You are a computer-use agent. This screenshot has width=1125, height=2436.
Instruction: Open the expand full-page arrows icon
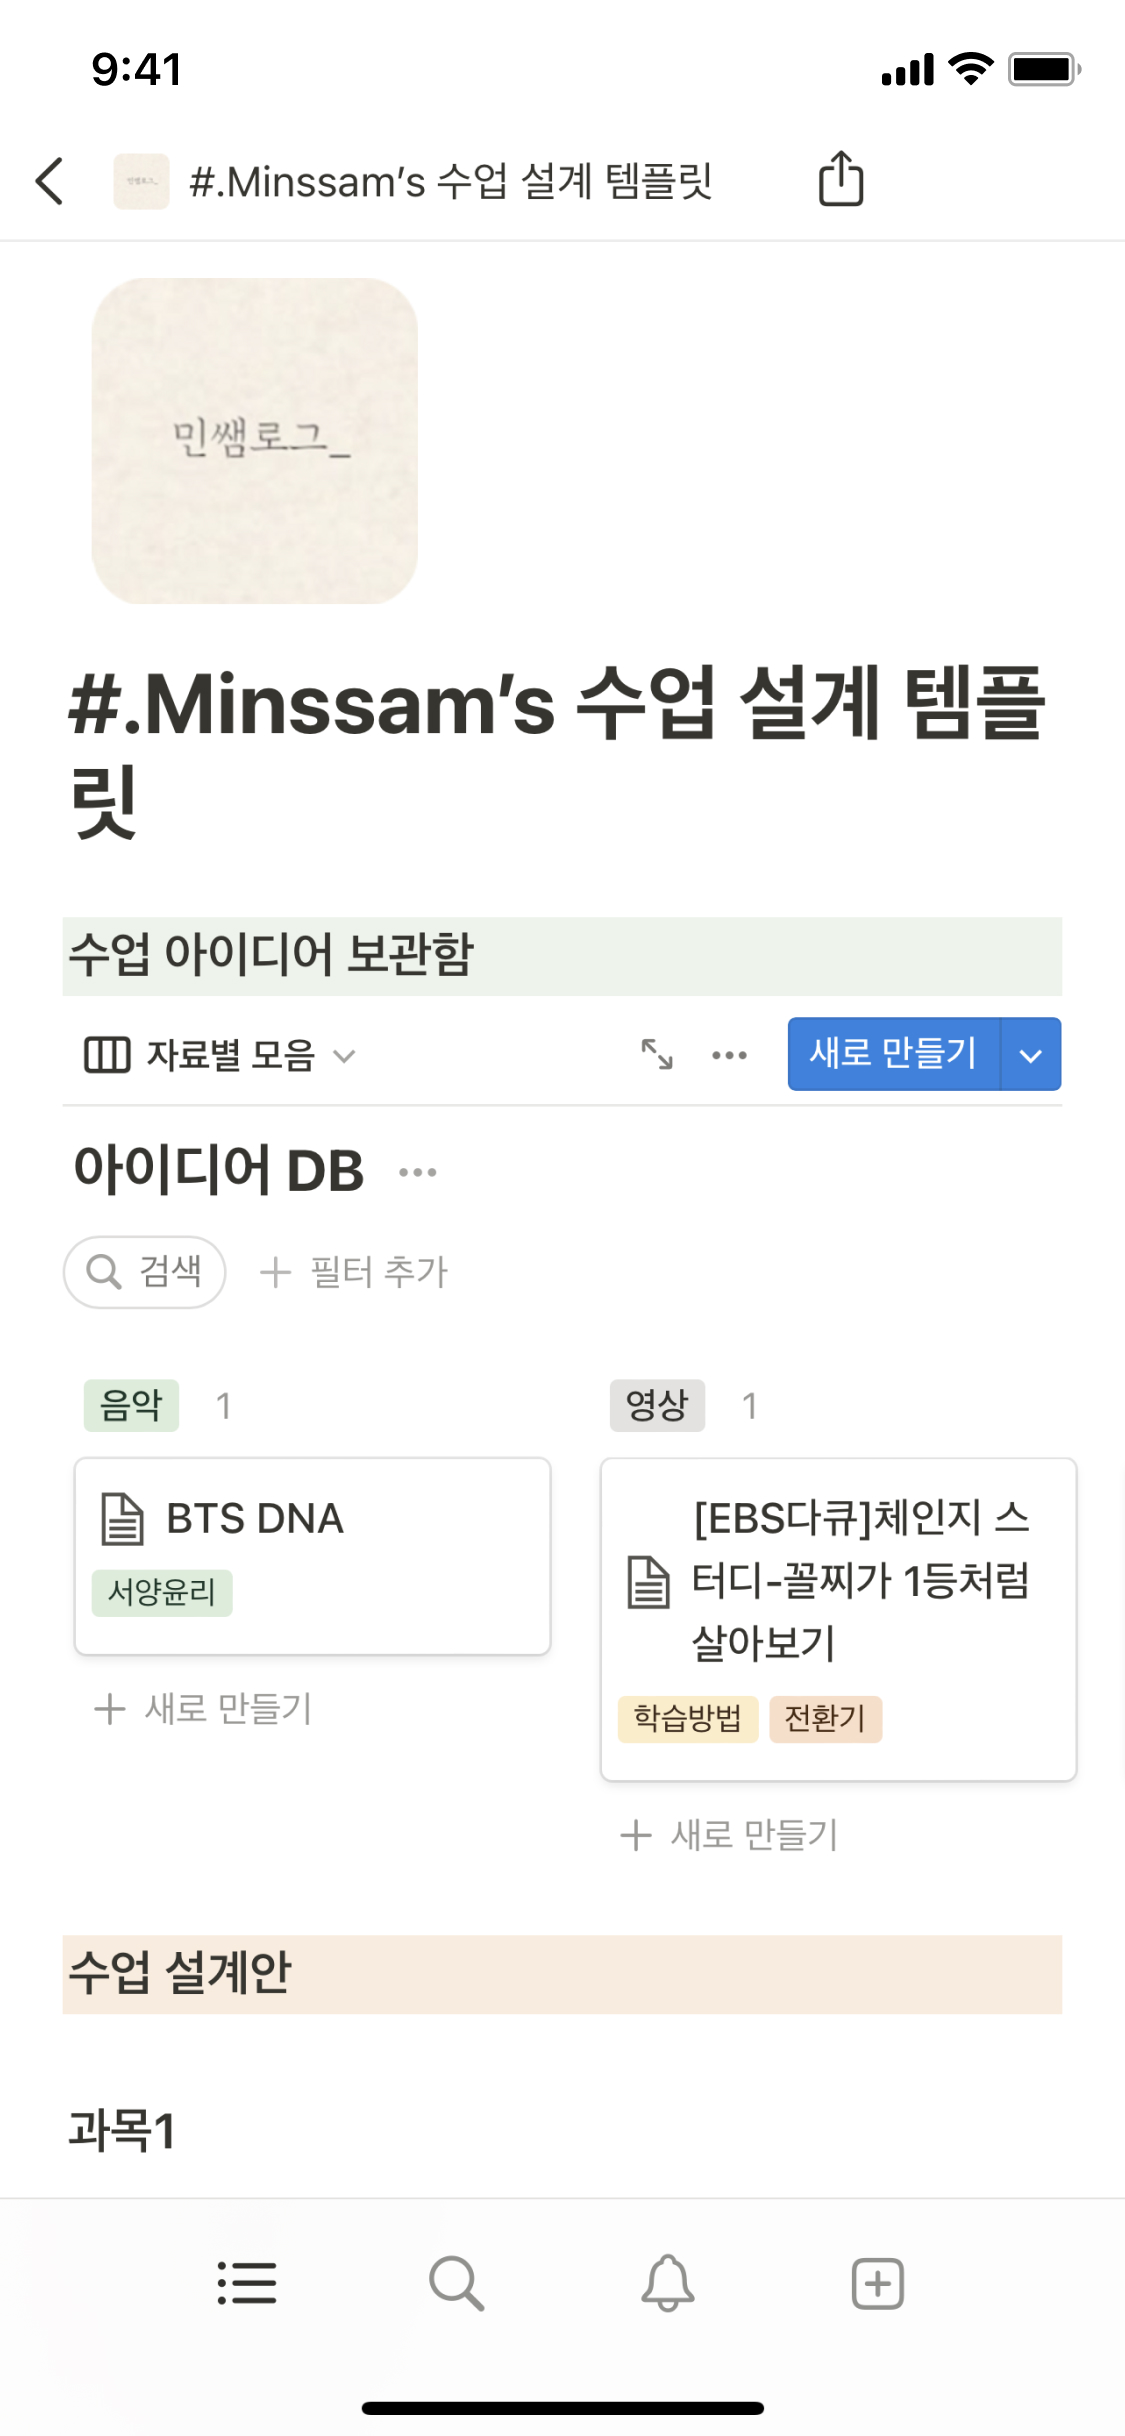click(657, 1054)
